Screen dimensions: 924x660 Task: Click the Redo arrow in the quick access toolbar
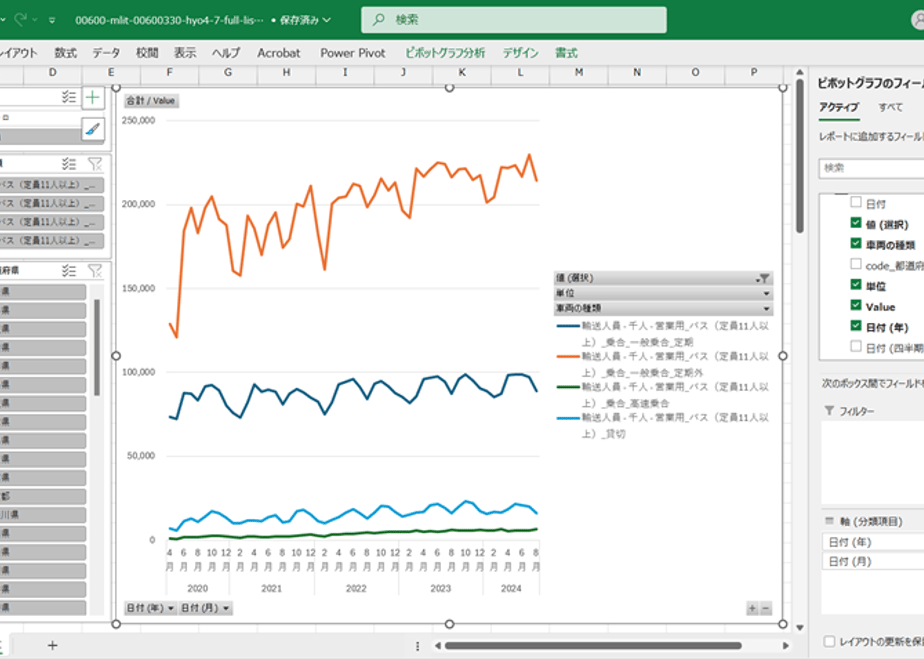pyautogui.click(x=21, y=19)
